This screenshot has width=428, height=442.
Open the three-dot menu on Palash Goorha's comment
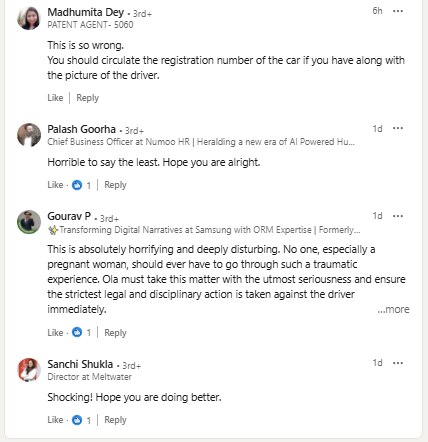coord(398,128)
